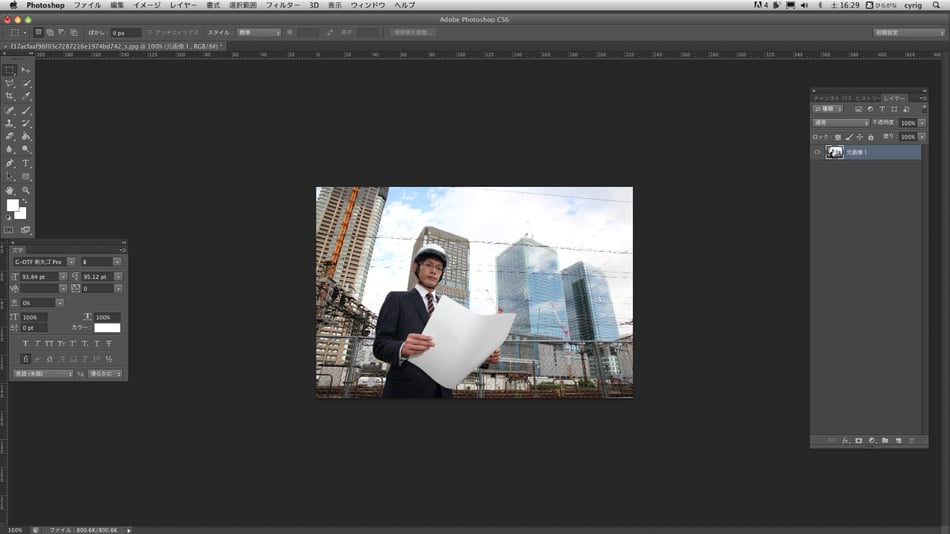
Task: Toggle faux bold in the Character panel
Action: 25,343
